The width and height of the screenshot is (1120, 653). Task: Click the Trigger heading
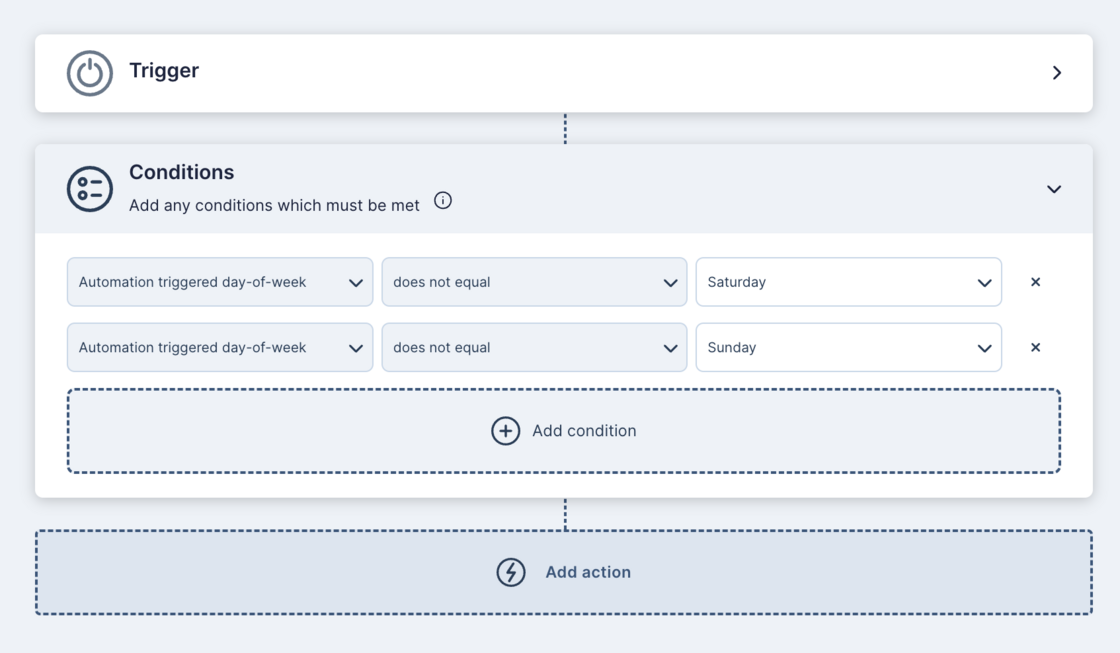164,71
